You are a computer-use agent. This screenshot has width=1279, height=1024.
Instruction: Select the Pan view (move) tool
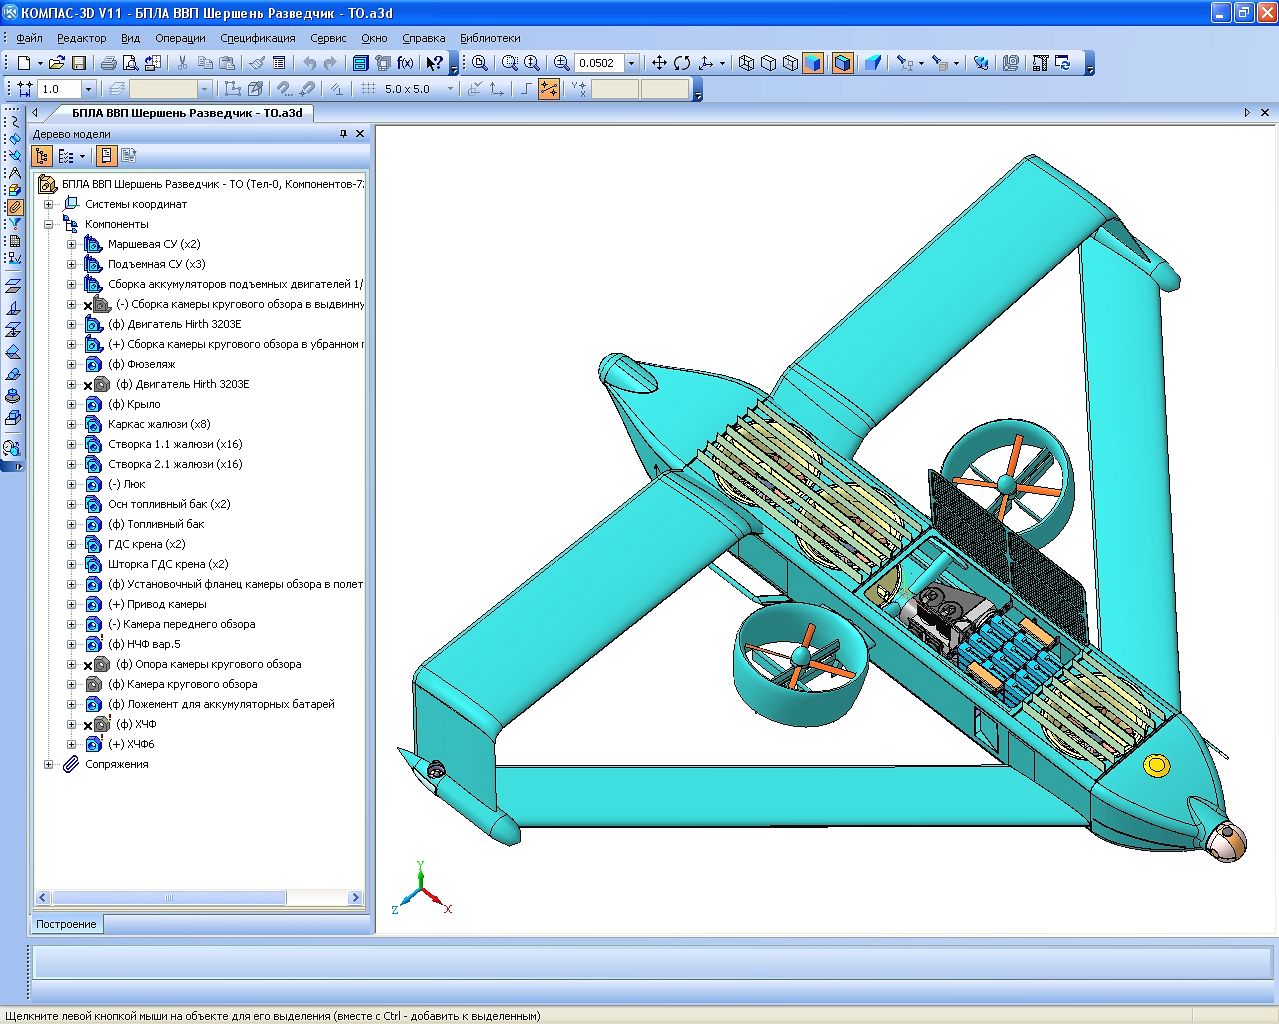point(659,63)
